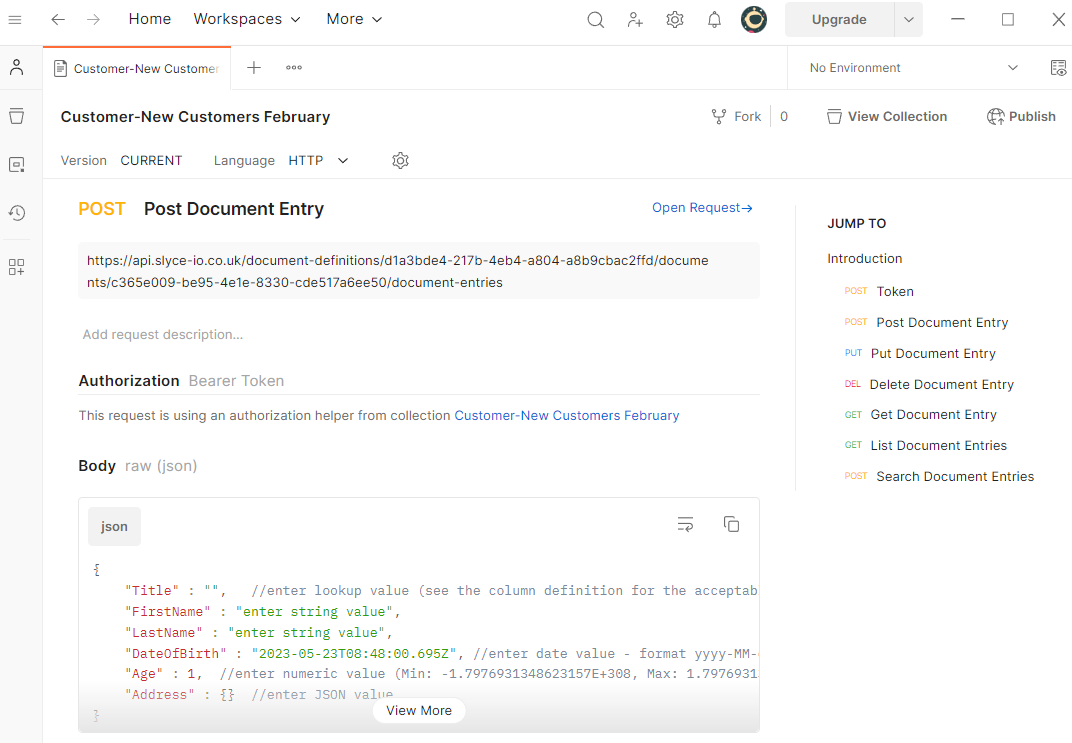Open the environment quick look icon
The width and height of the screenshot is (1072, 743).
(x=1058, y=68)
